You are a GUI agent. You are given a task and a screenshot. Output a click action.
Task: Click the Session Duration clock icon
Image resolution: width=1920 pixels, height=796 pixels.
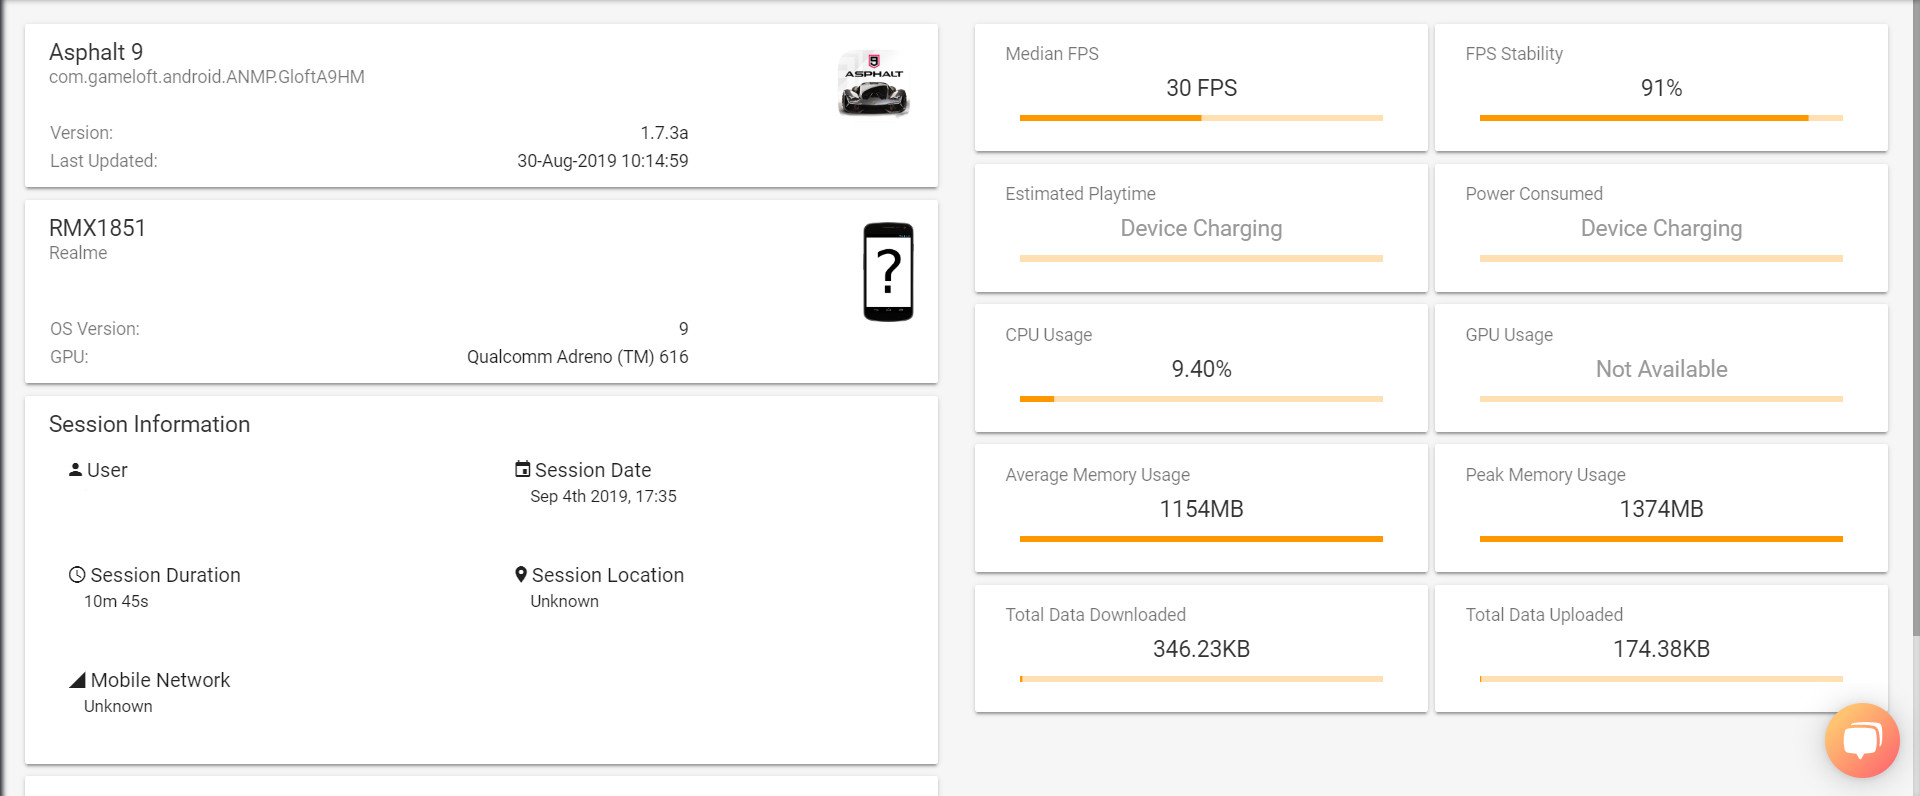coord(77,575)
